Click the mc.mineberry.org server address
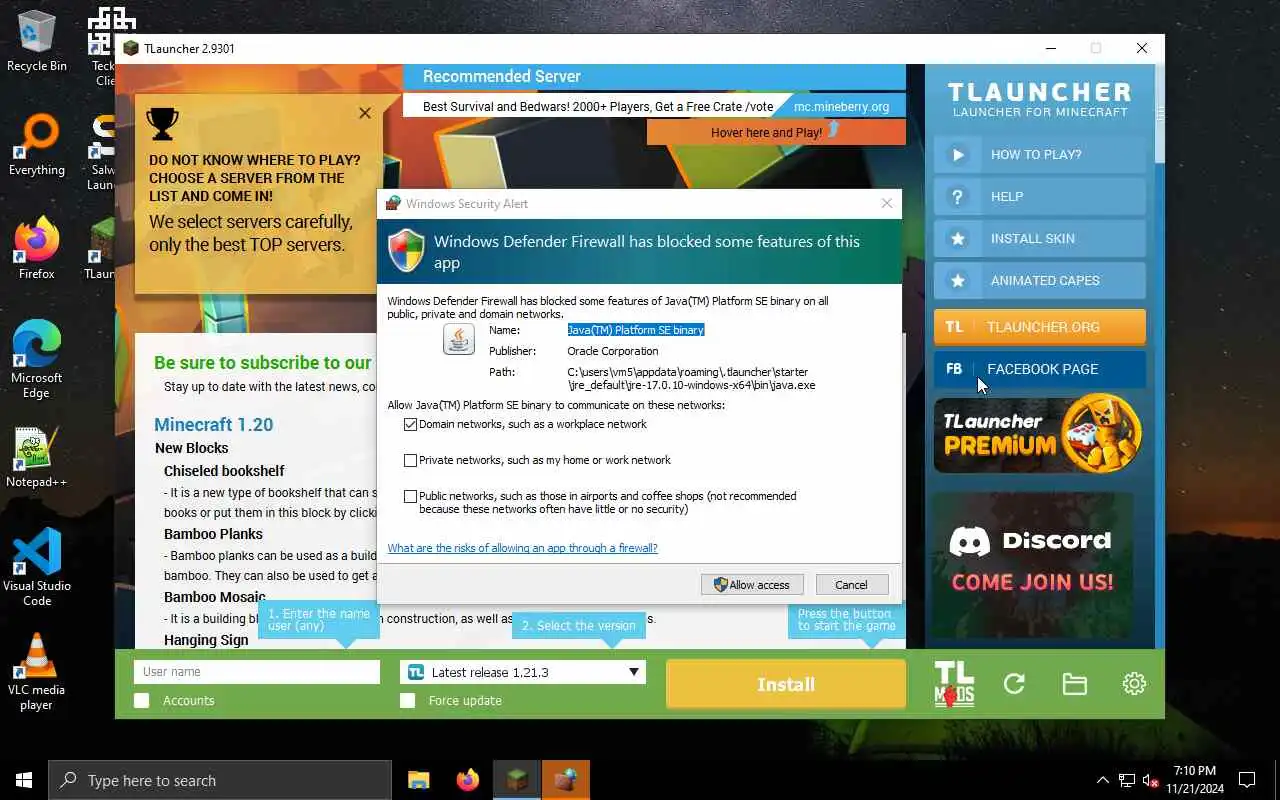 point(841,106)
